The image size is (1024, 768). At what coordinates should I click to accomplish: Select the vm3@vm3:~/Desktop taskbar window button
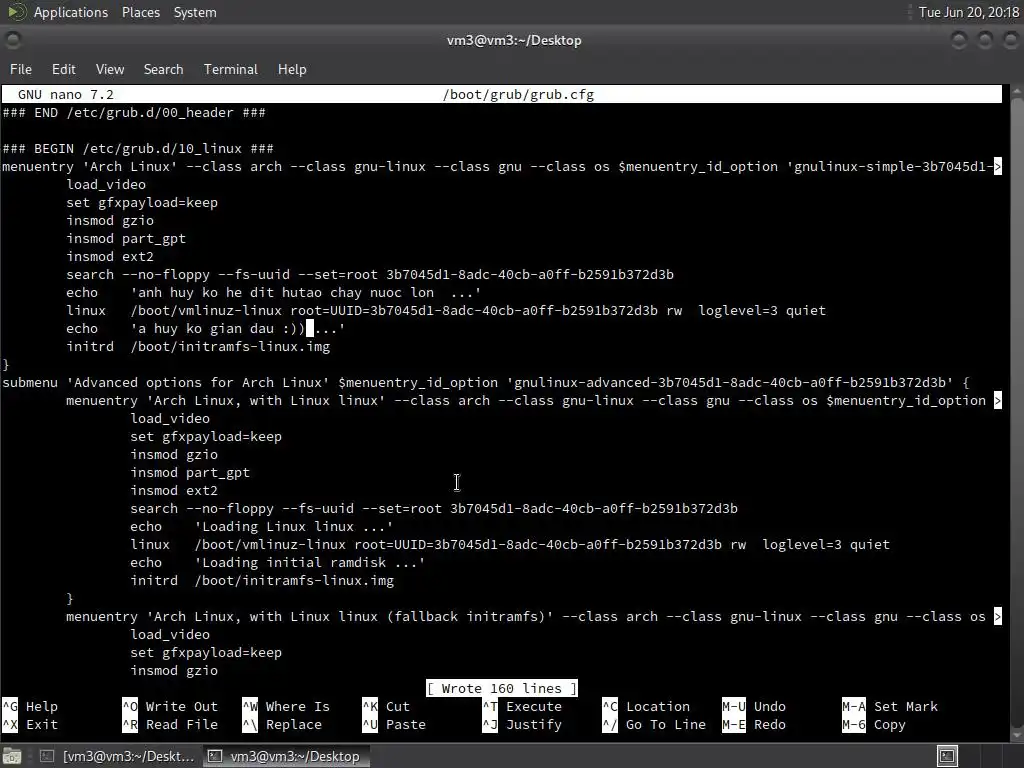coord(285,756)
